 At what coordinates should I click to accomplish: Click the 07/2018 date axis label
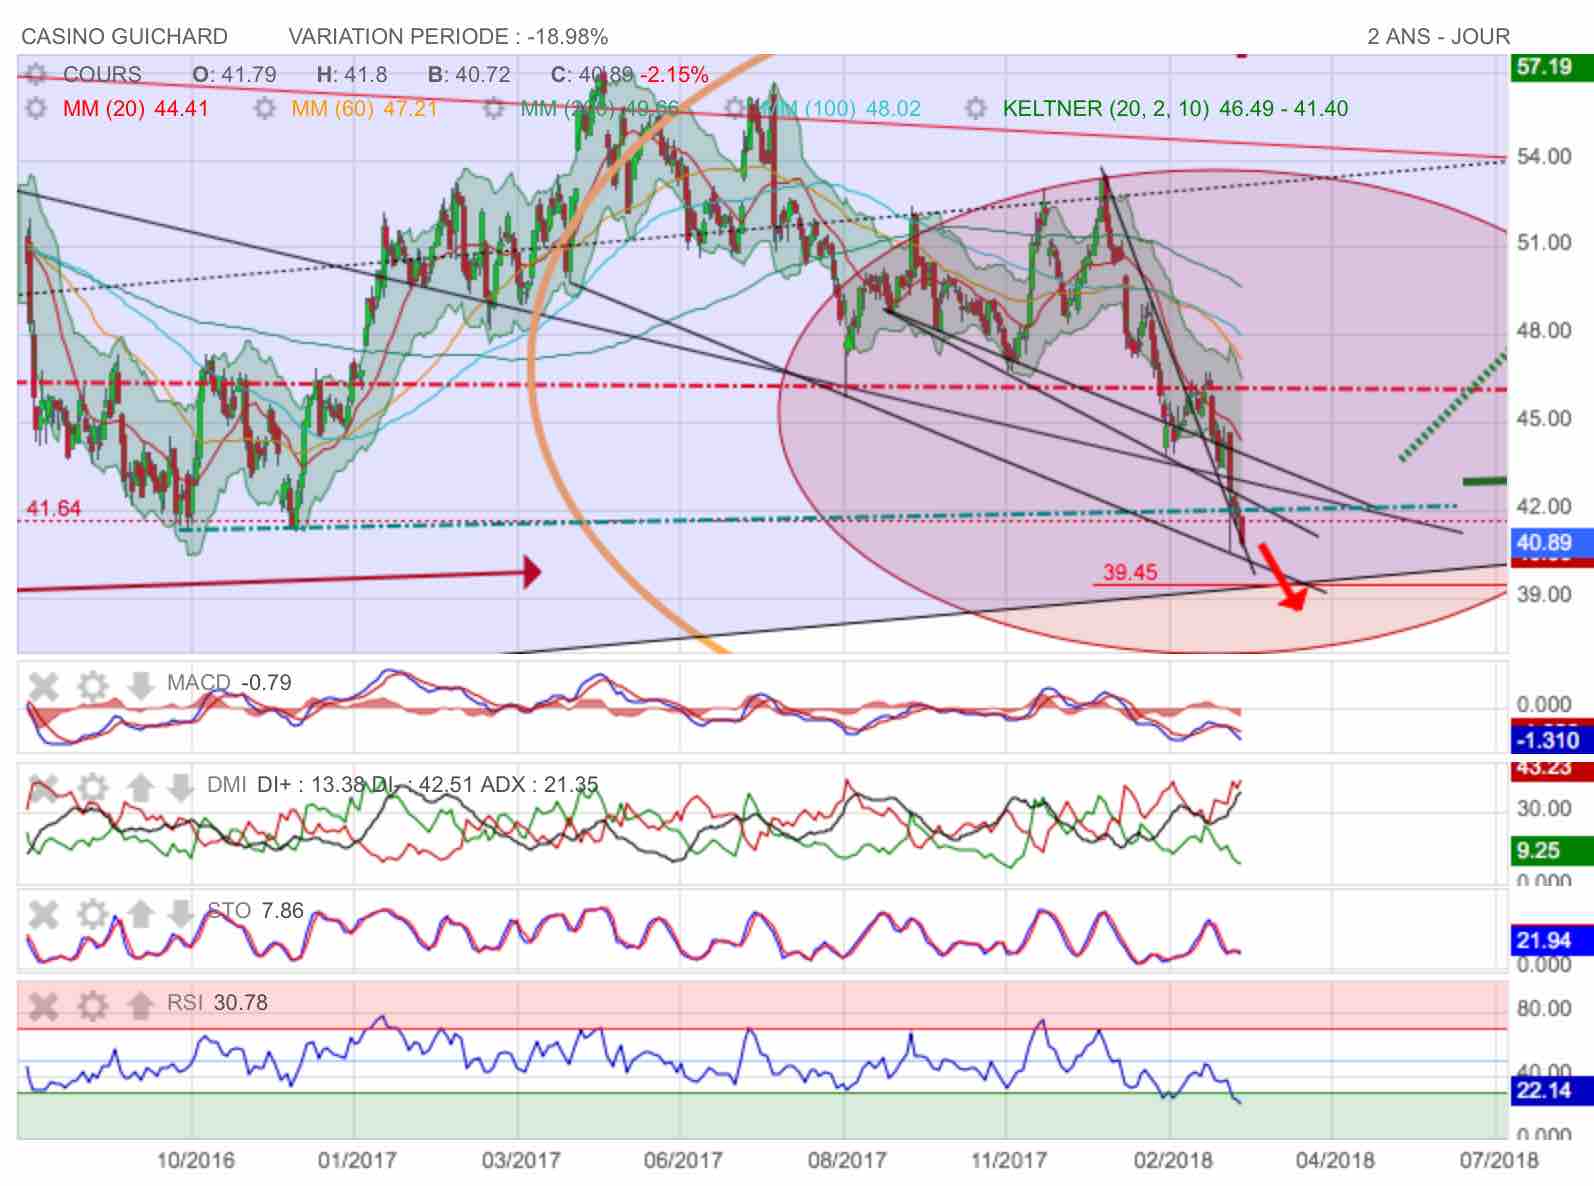click(x=1499, y=1161)
